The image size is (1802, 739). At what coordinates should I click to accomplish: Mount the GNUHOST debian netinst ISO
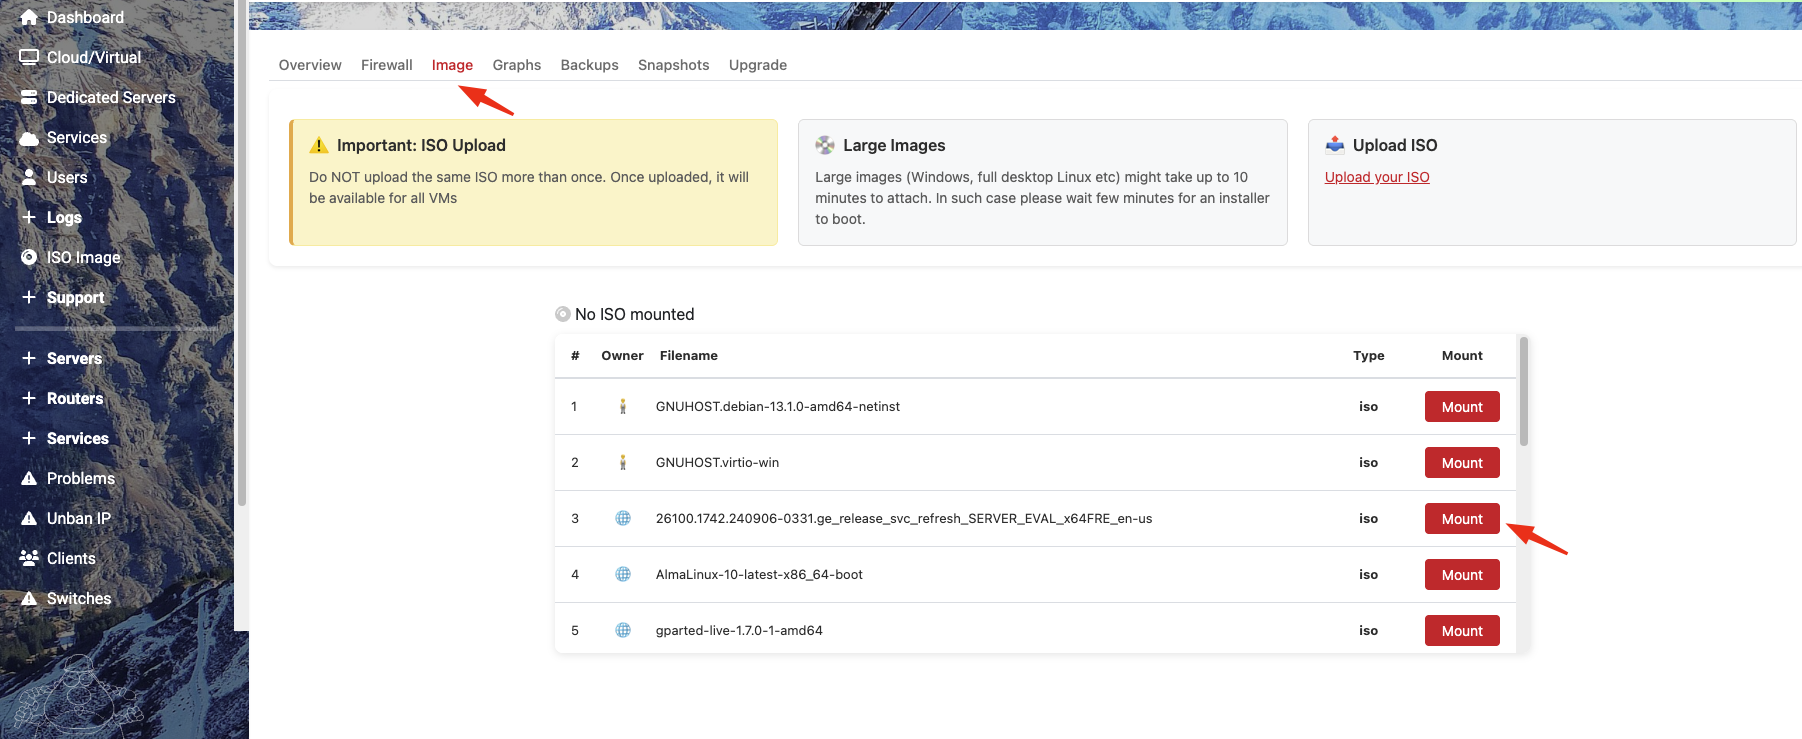click(1461, 407)
